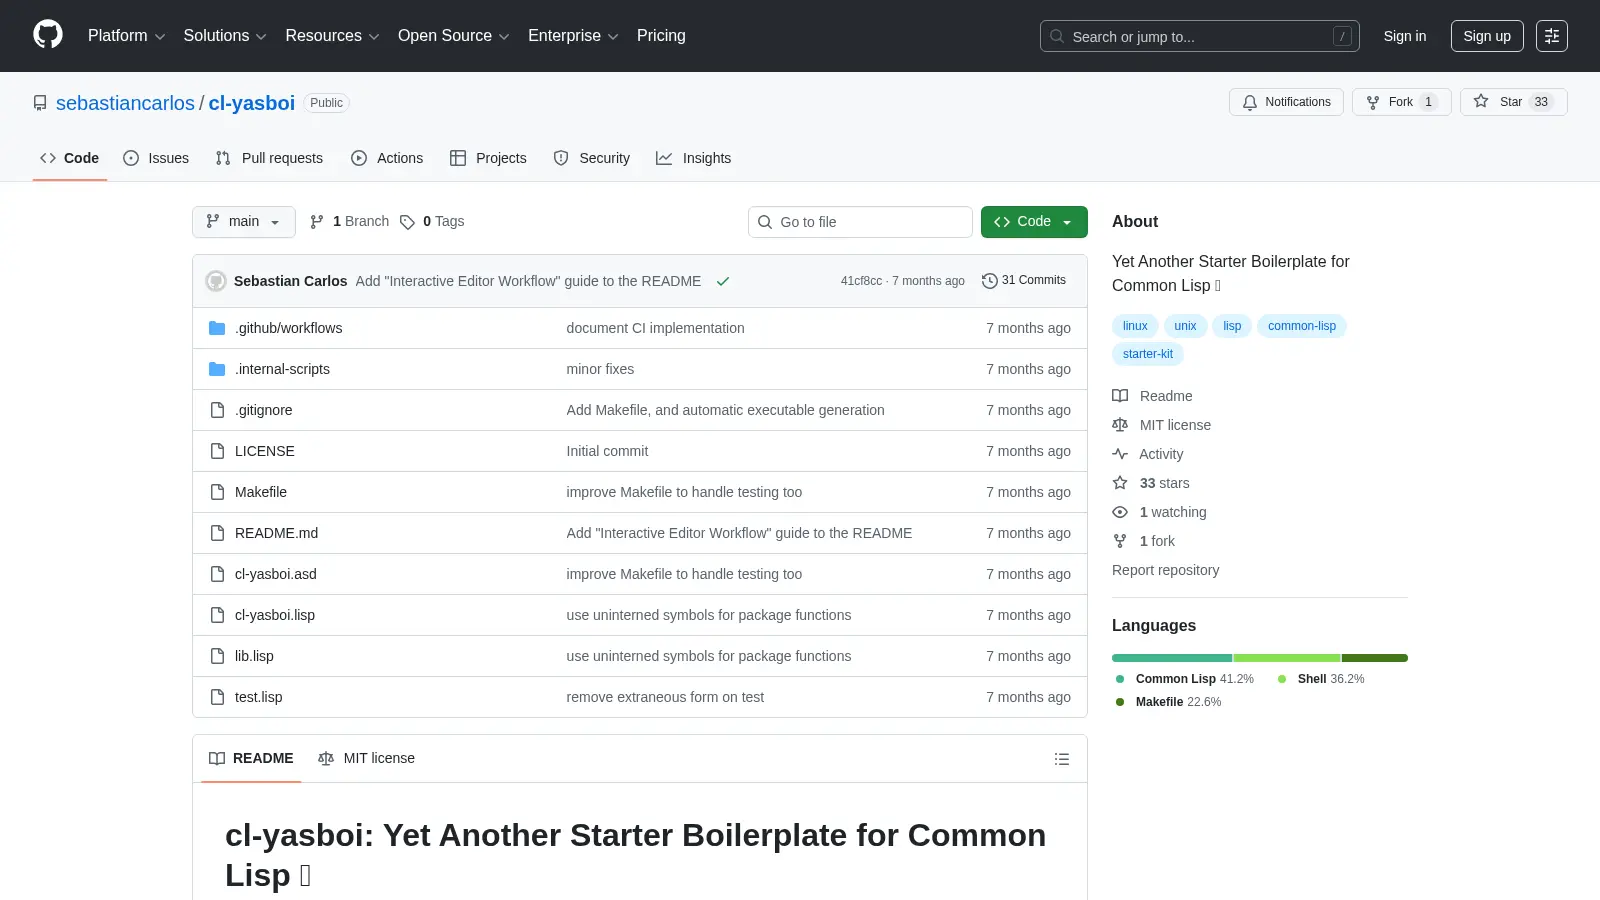Click the book icon beside Readme in About
1600x900 pixels.
(1120, 396)
